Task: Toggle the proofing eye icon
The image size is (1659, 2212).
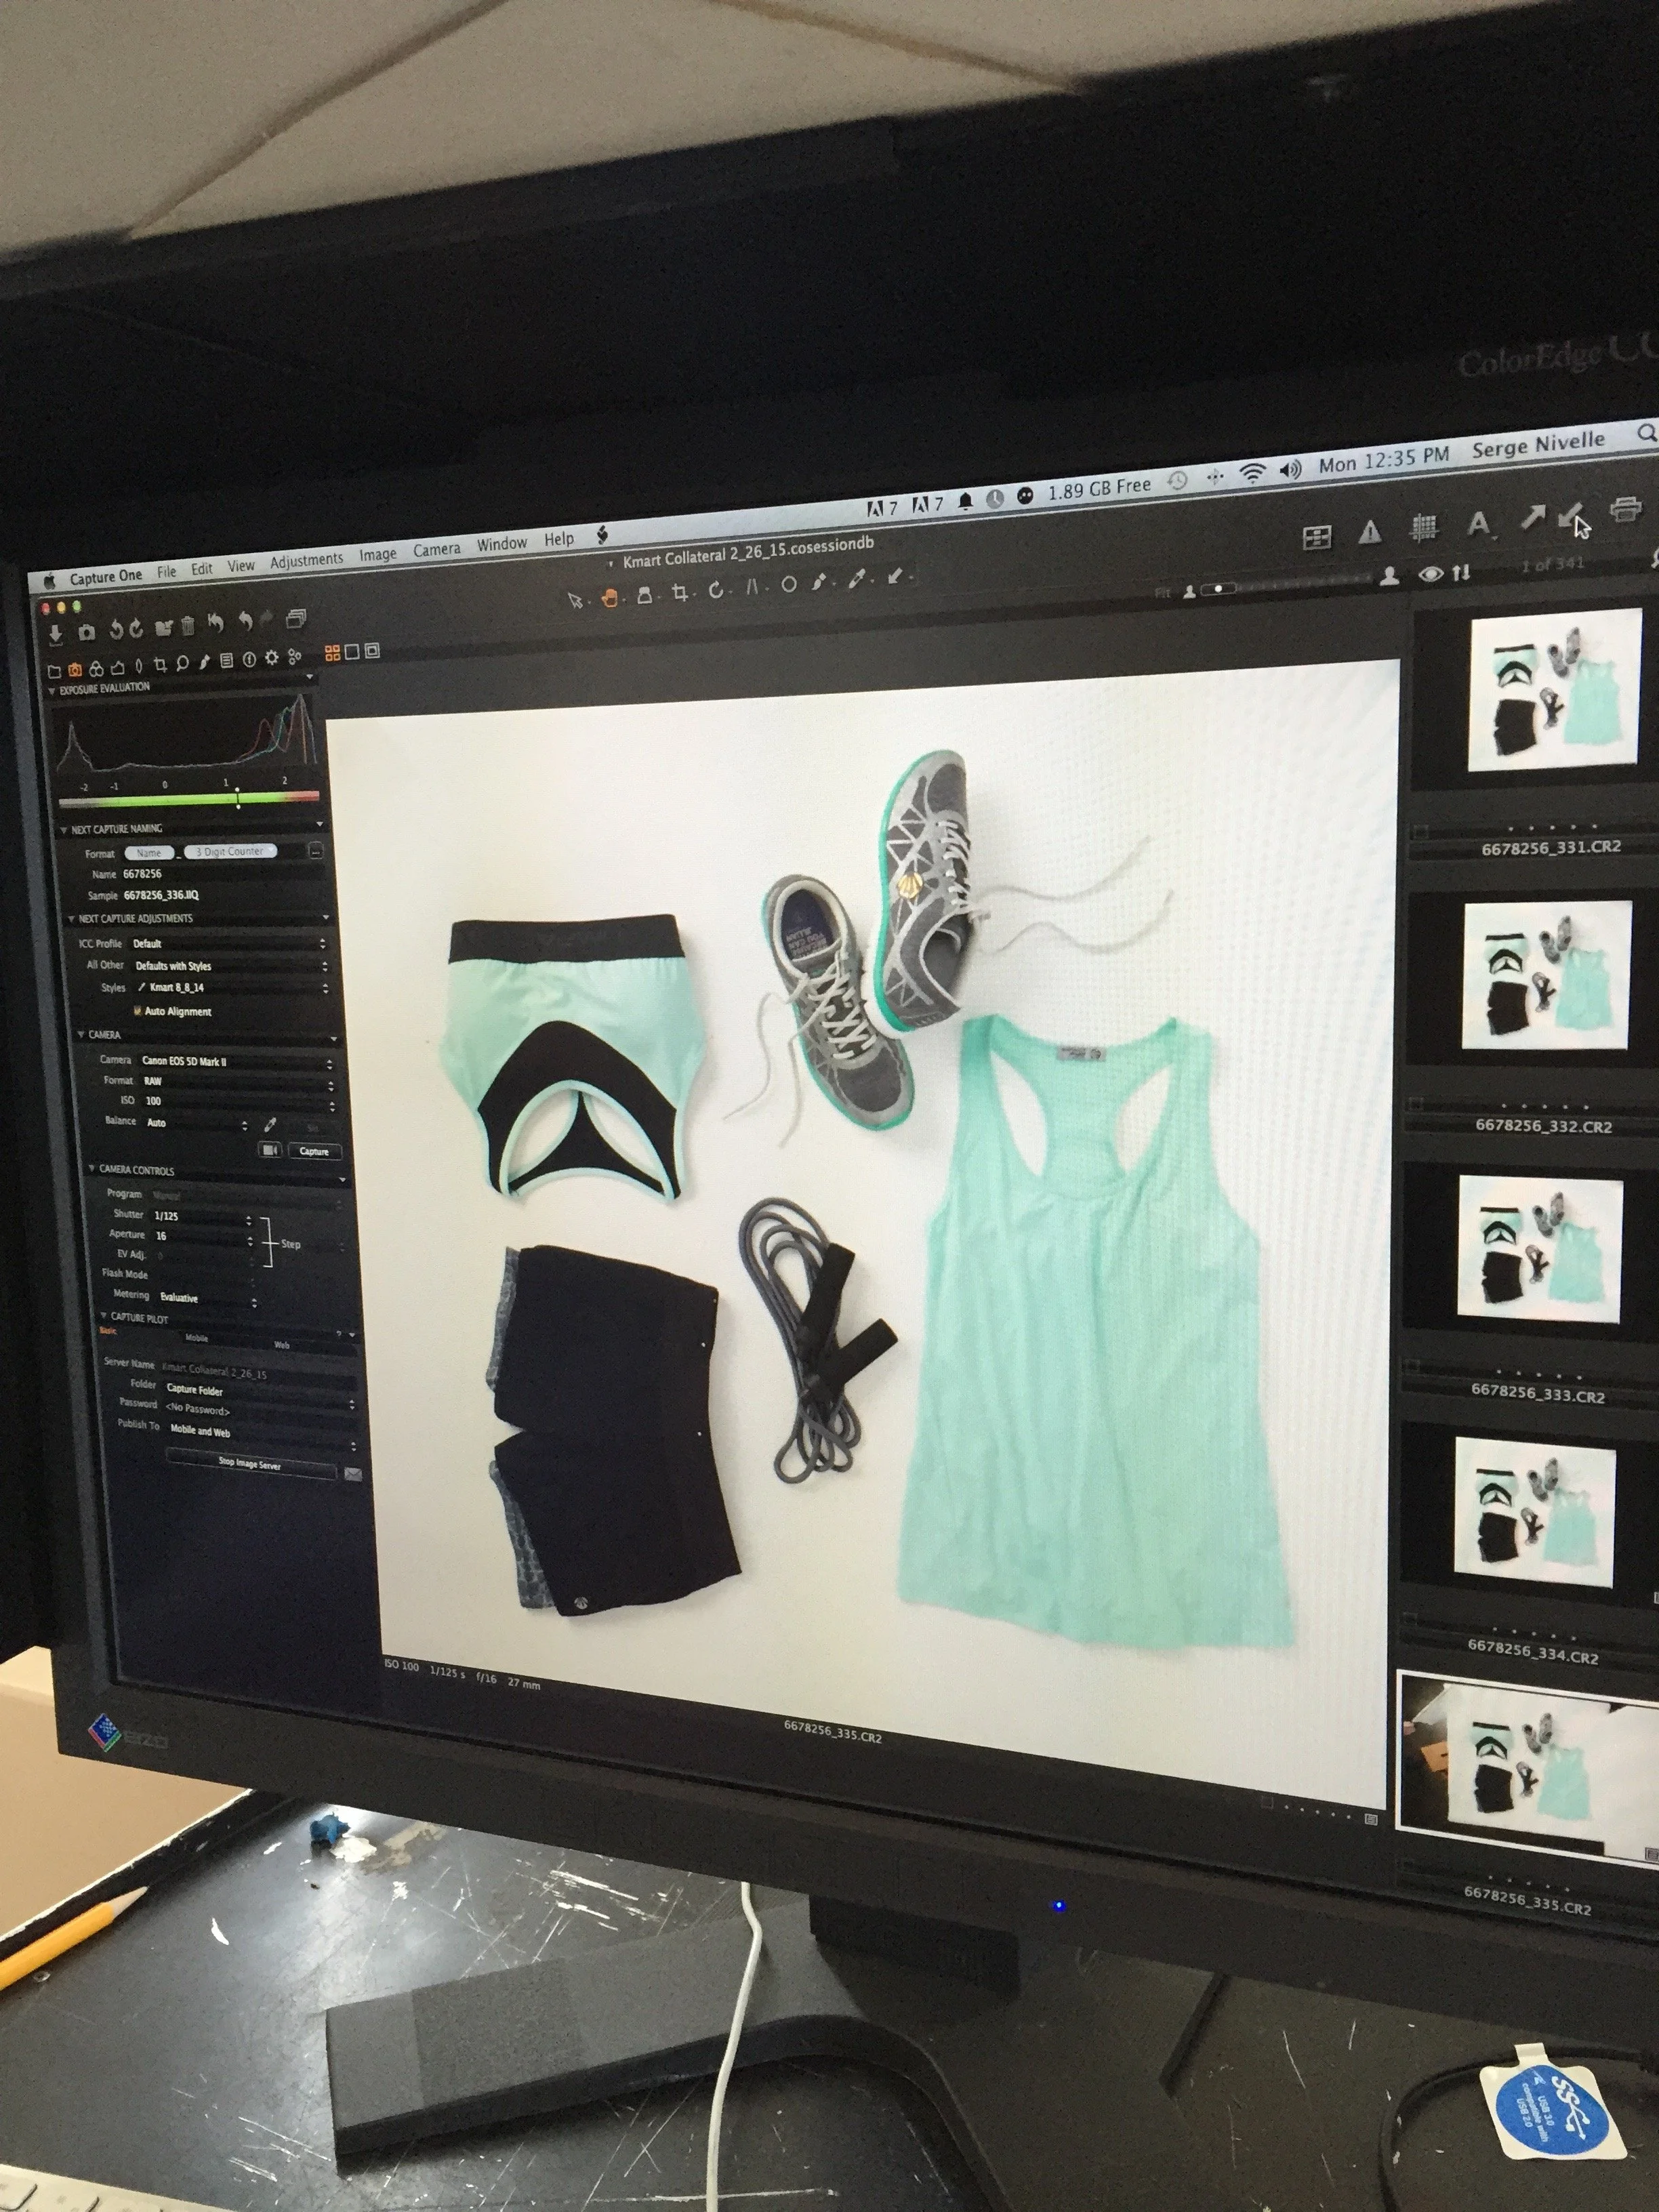Action: tap(1431, 573)
